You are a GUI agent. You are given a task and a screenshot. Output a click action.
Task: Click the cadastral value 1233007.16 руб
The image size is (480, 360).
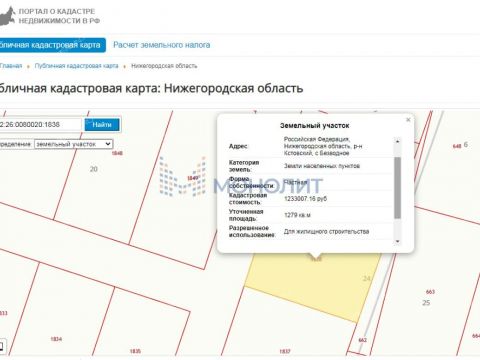point(305,199)
